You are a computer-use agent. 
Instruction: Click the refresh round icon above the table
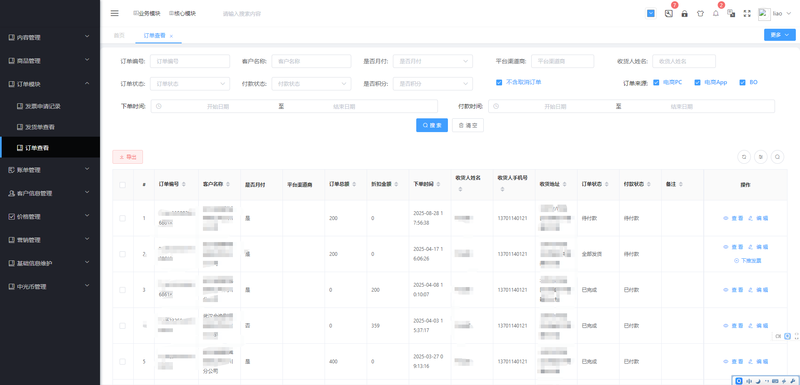coord(744,157)
